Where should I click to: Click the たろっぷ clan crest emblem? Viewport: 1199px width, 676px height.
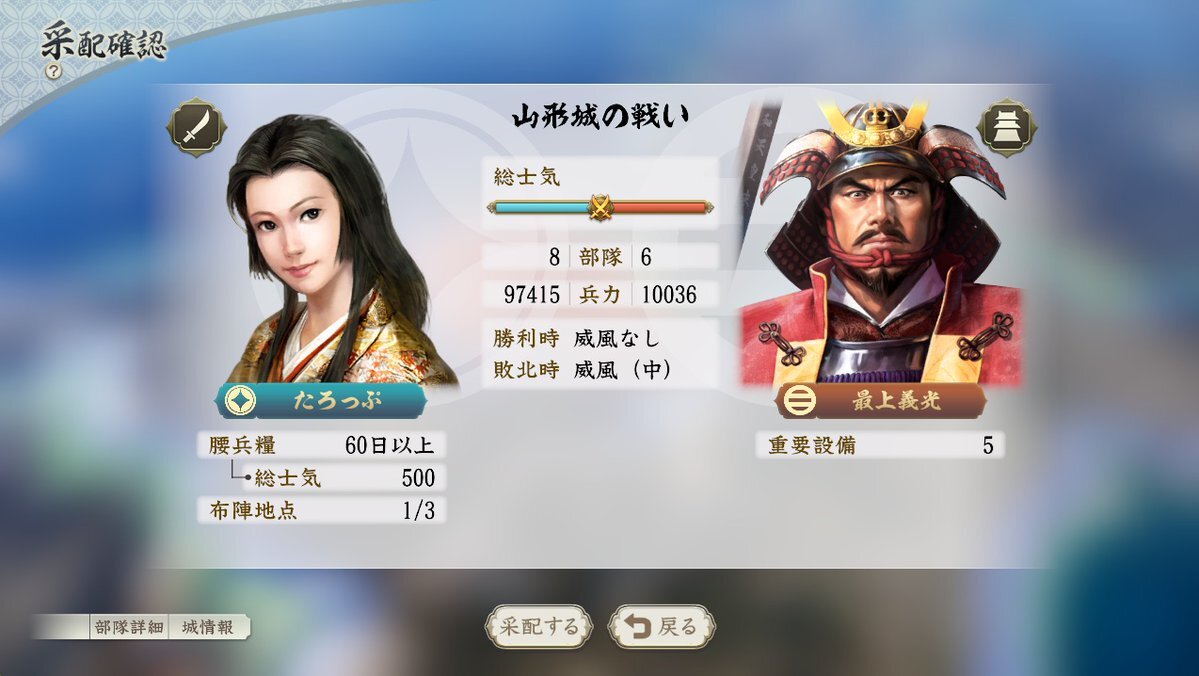240,401
